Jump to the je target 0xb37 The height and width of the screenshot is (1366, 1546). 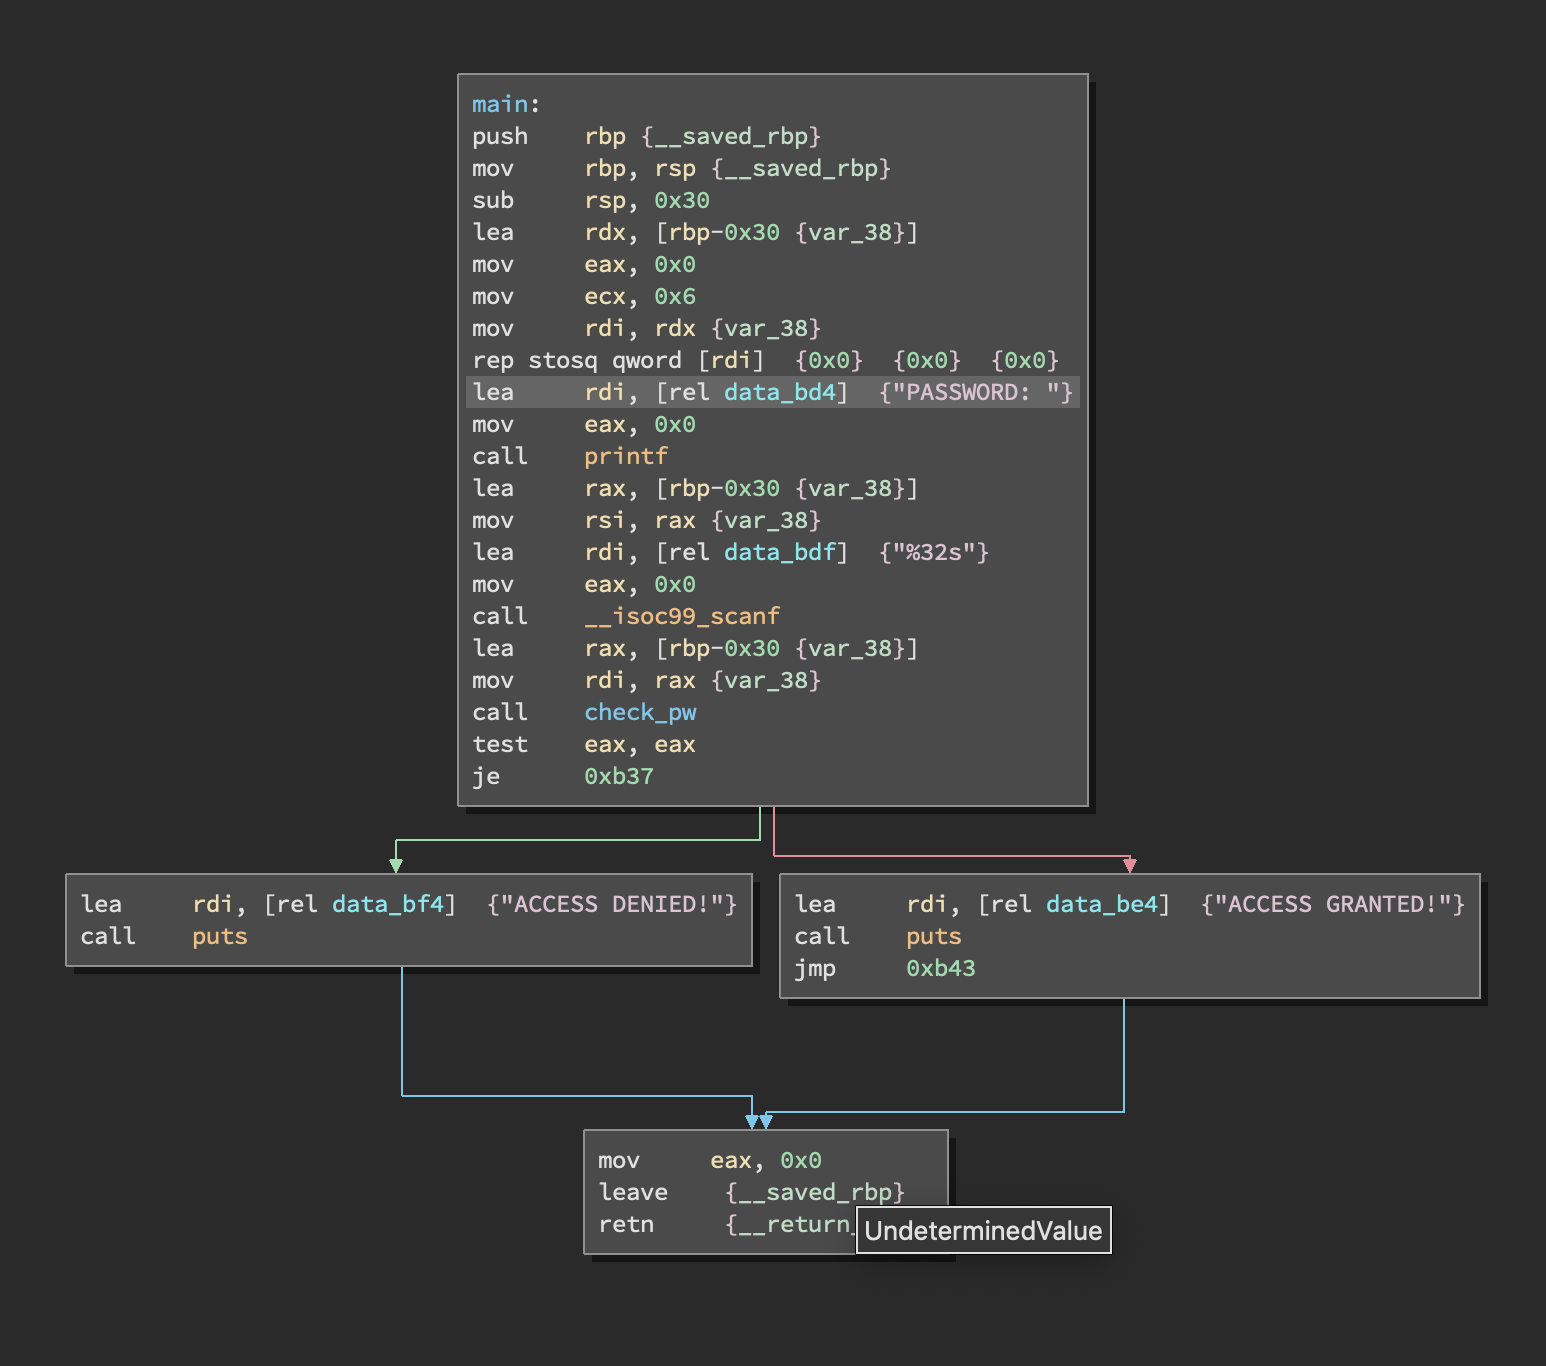tap(618, 776)
